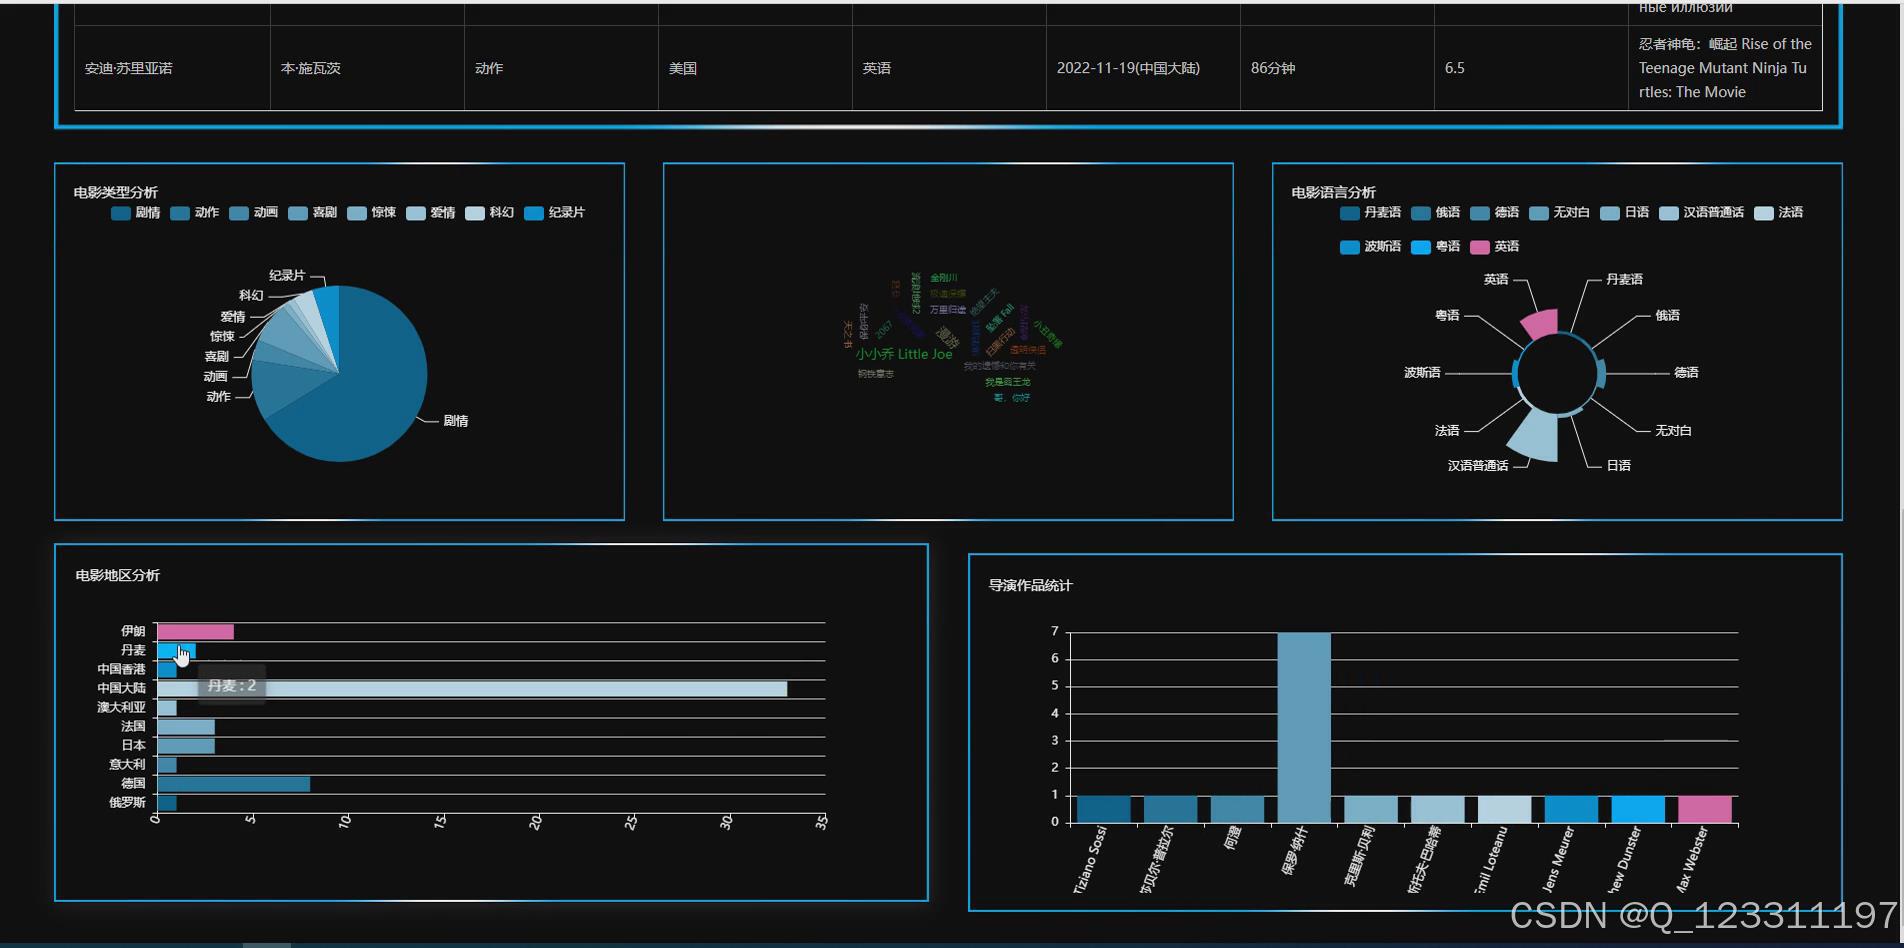Image resolution: width=1904 pixels, height=948 pixels.
Task: Click word cloud entry 小小乔 Little Joe
Action: pyautogui.click(x=904, y=354)
